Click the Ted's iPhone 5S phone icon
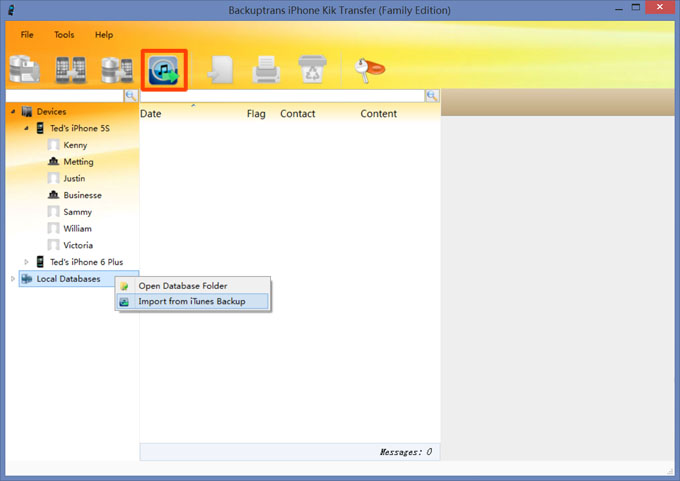The width and height of the screenshot is (680, 481). tap(40, 128)
